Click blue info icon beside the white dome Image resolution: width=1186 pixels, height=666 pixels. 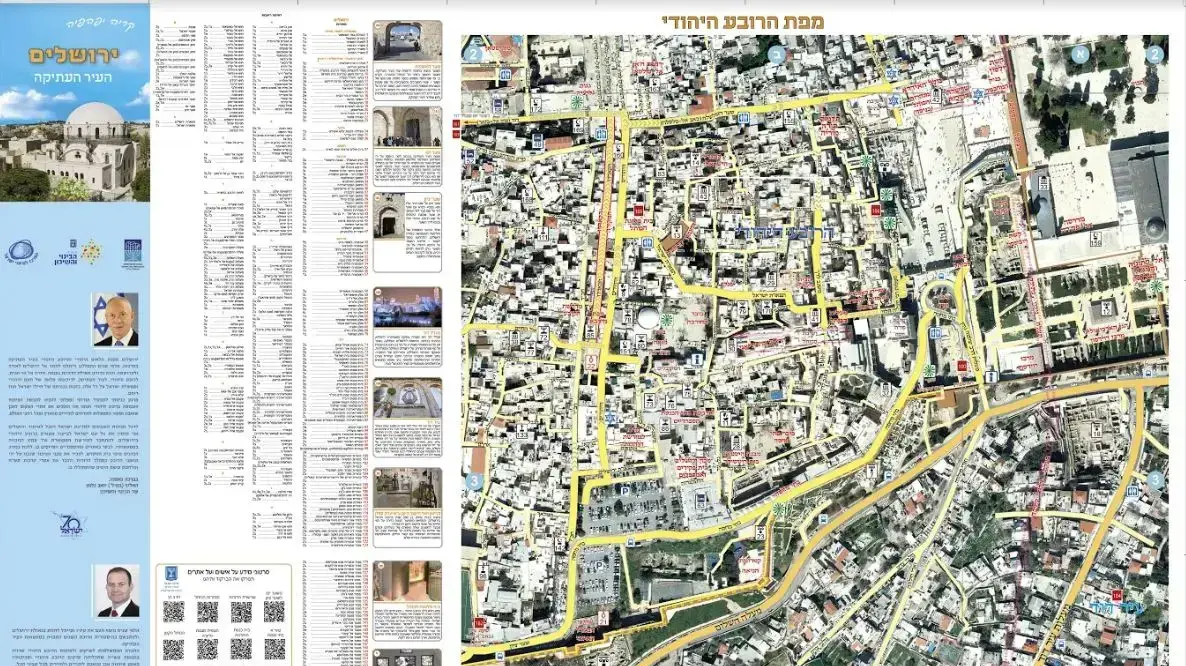pyautogui.click(x=698, y=360)
